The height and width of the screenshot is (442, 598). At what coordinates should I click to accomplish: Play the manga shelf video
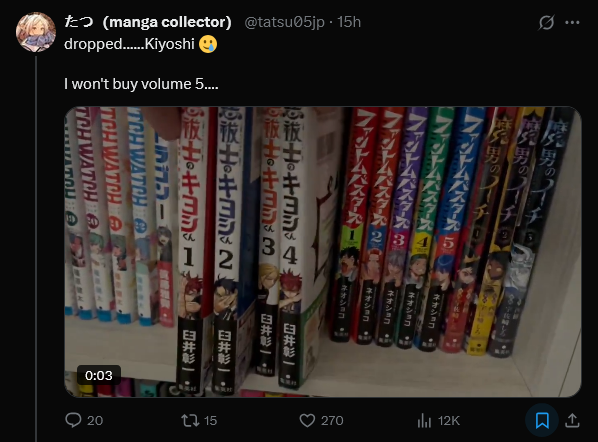[323, 252]
